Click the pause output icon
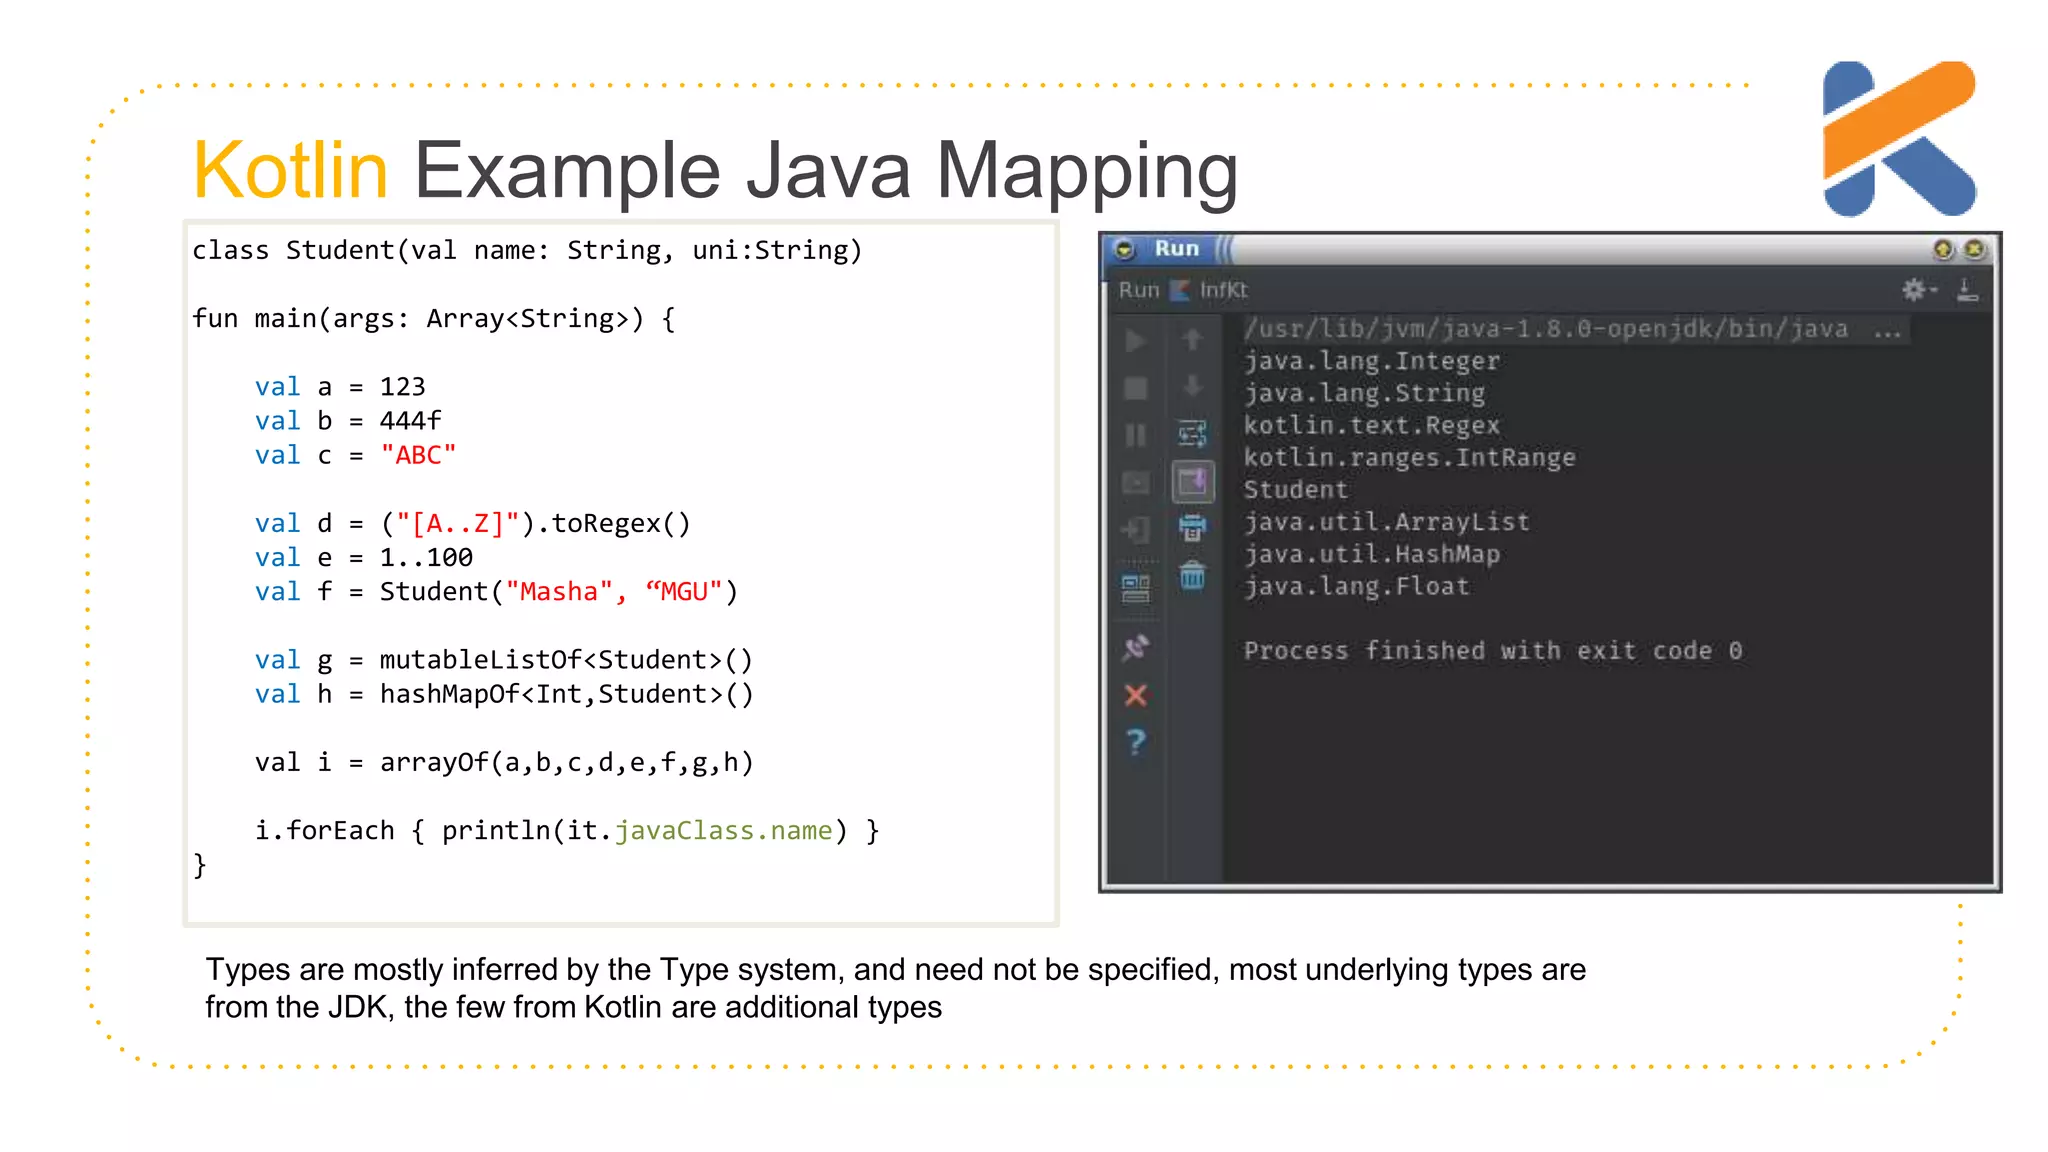The image size is (2048, 1152). click(x=1135, y=435)
